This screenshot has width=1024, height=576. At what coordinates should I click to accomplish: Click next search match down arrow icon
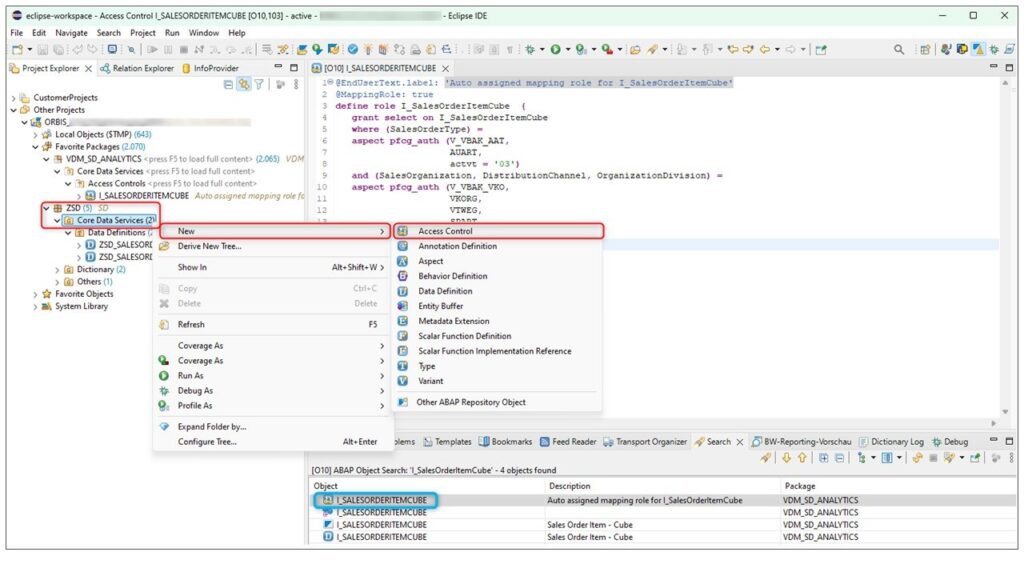pos(786,458)
